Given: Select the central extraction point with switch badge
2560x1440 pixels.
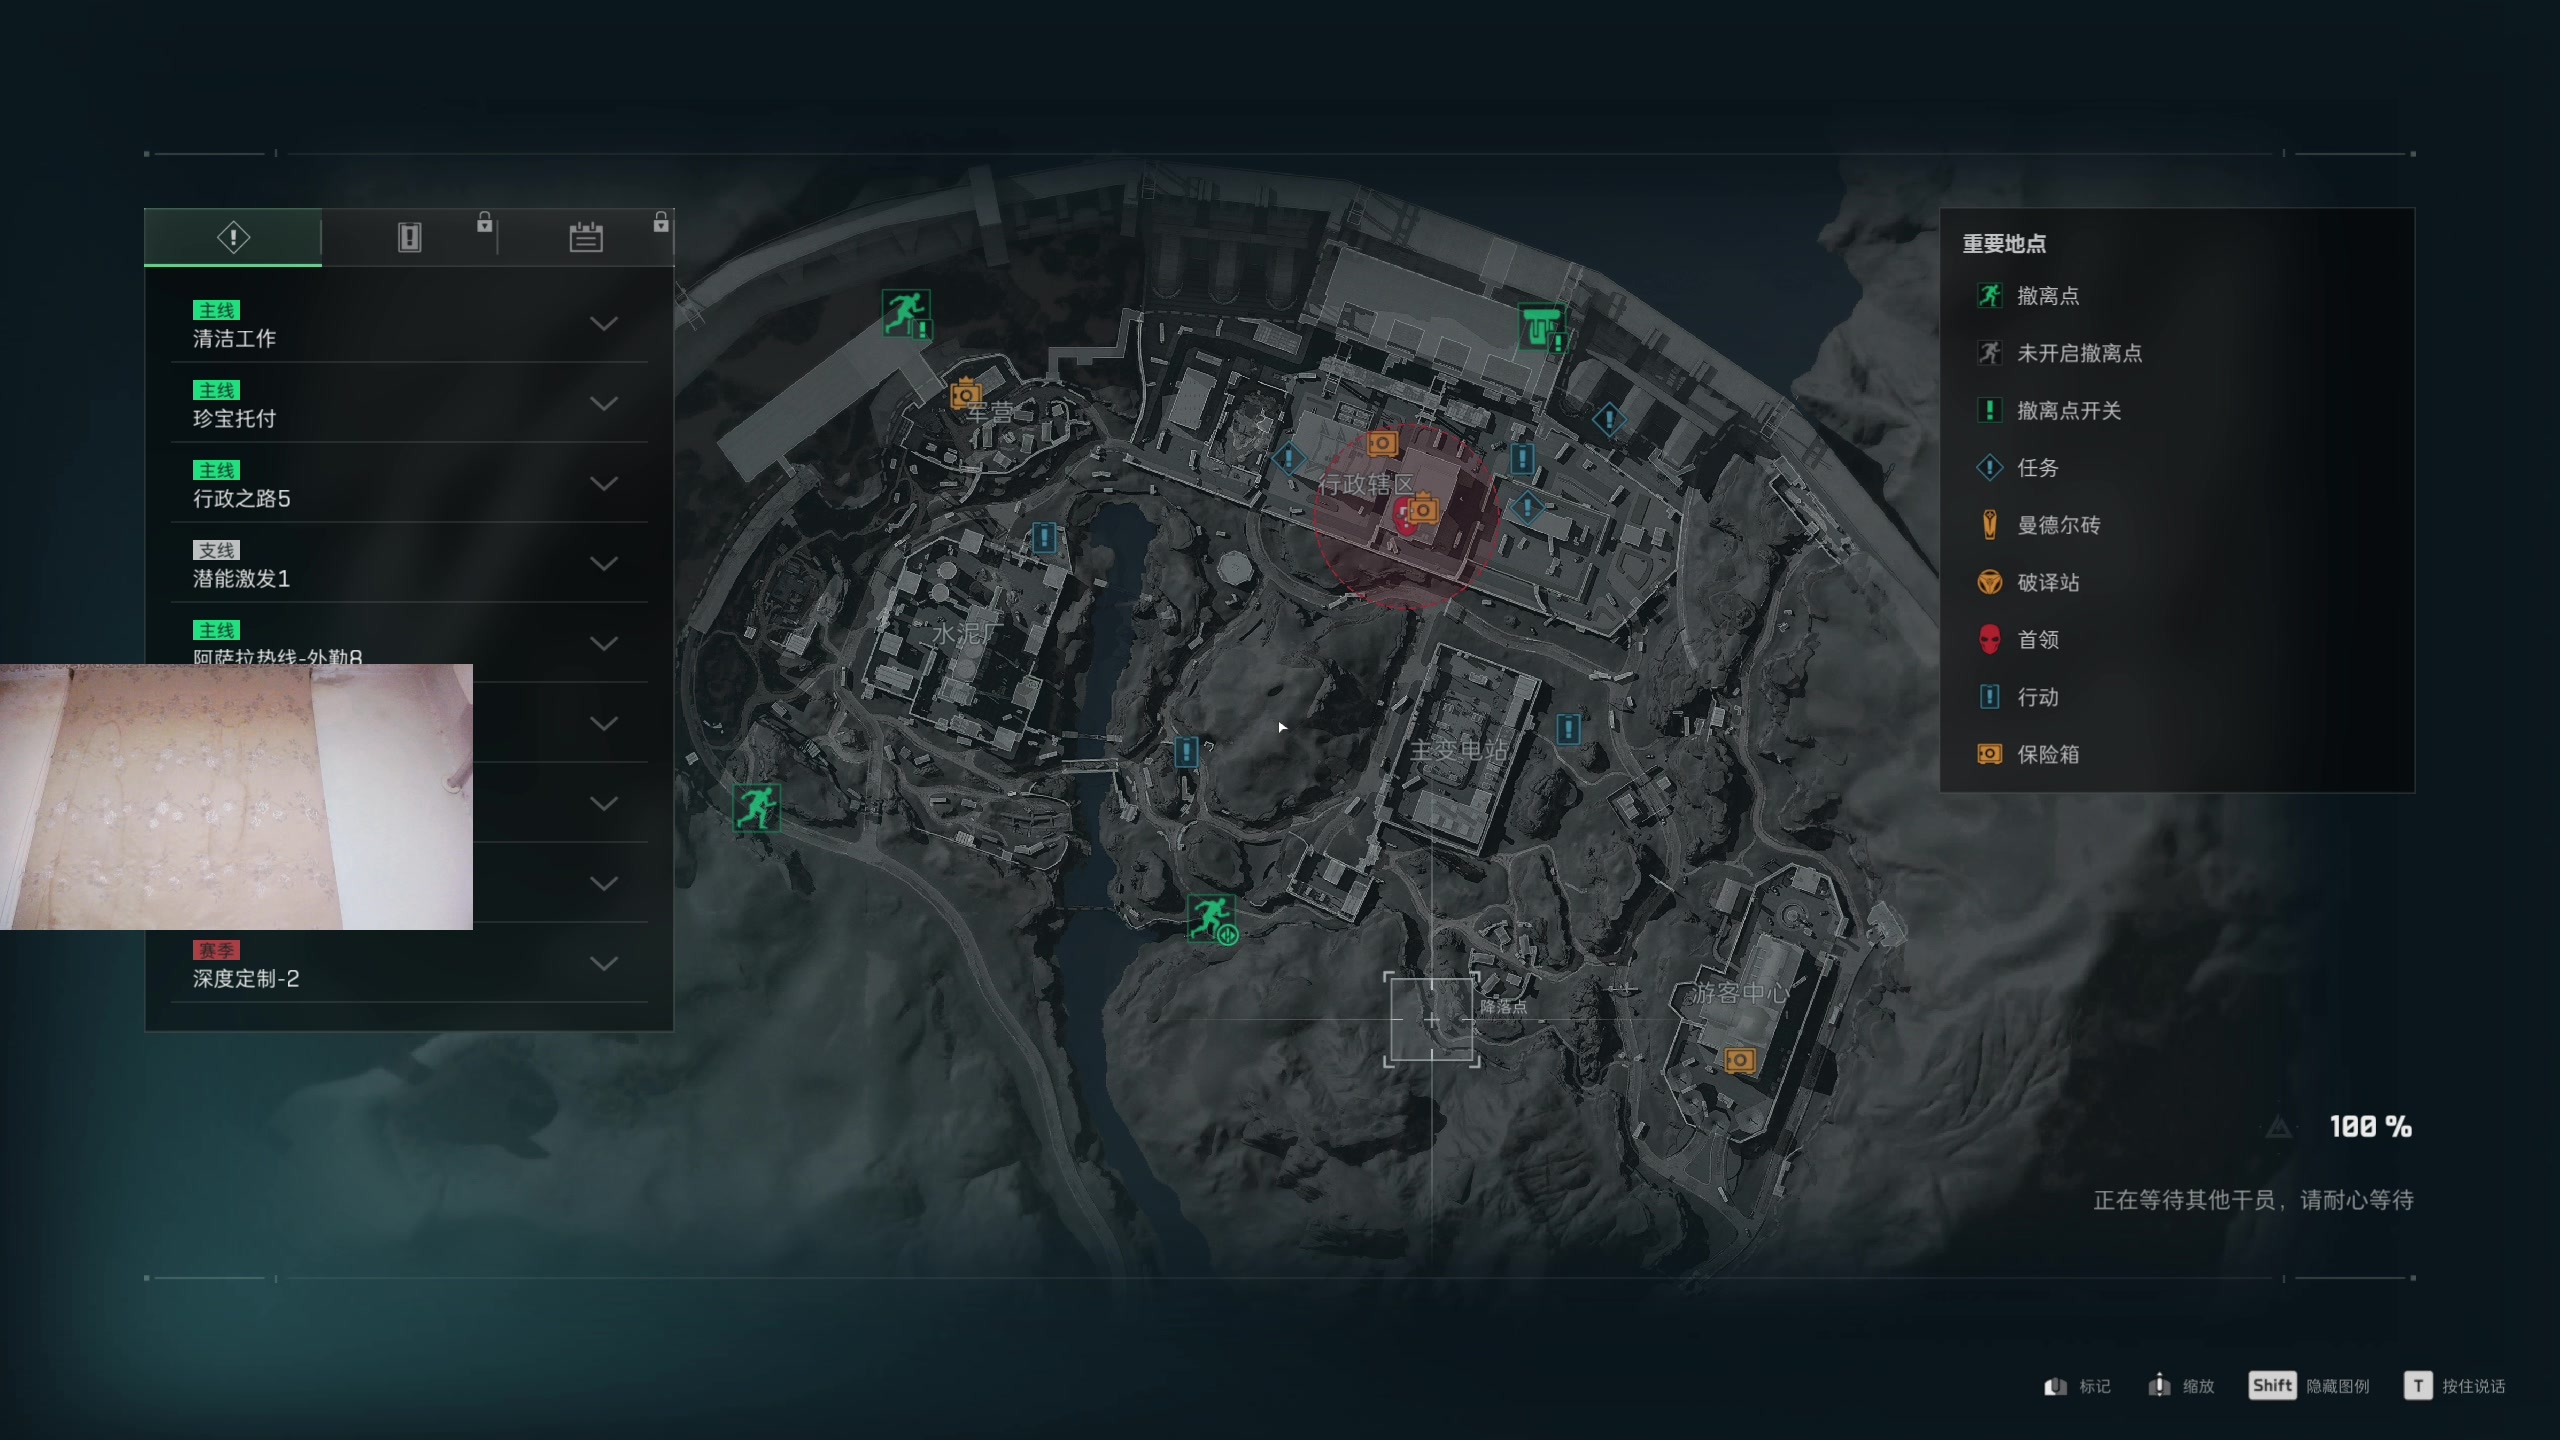Looking at the screenshot, I should coord(1212,918).
